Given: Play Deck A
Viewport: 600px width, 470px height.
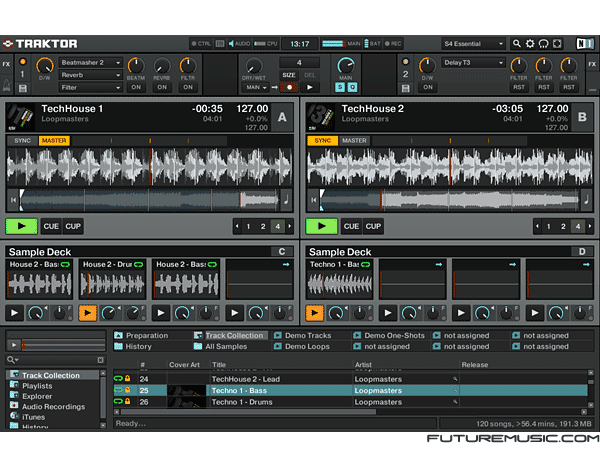Looking at the screenshot, I should point(21,226).
